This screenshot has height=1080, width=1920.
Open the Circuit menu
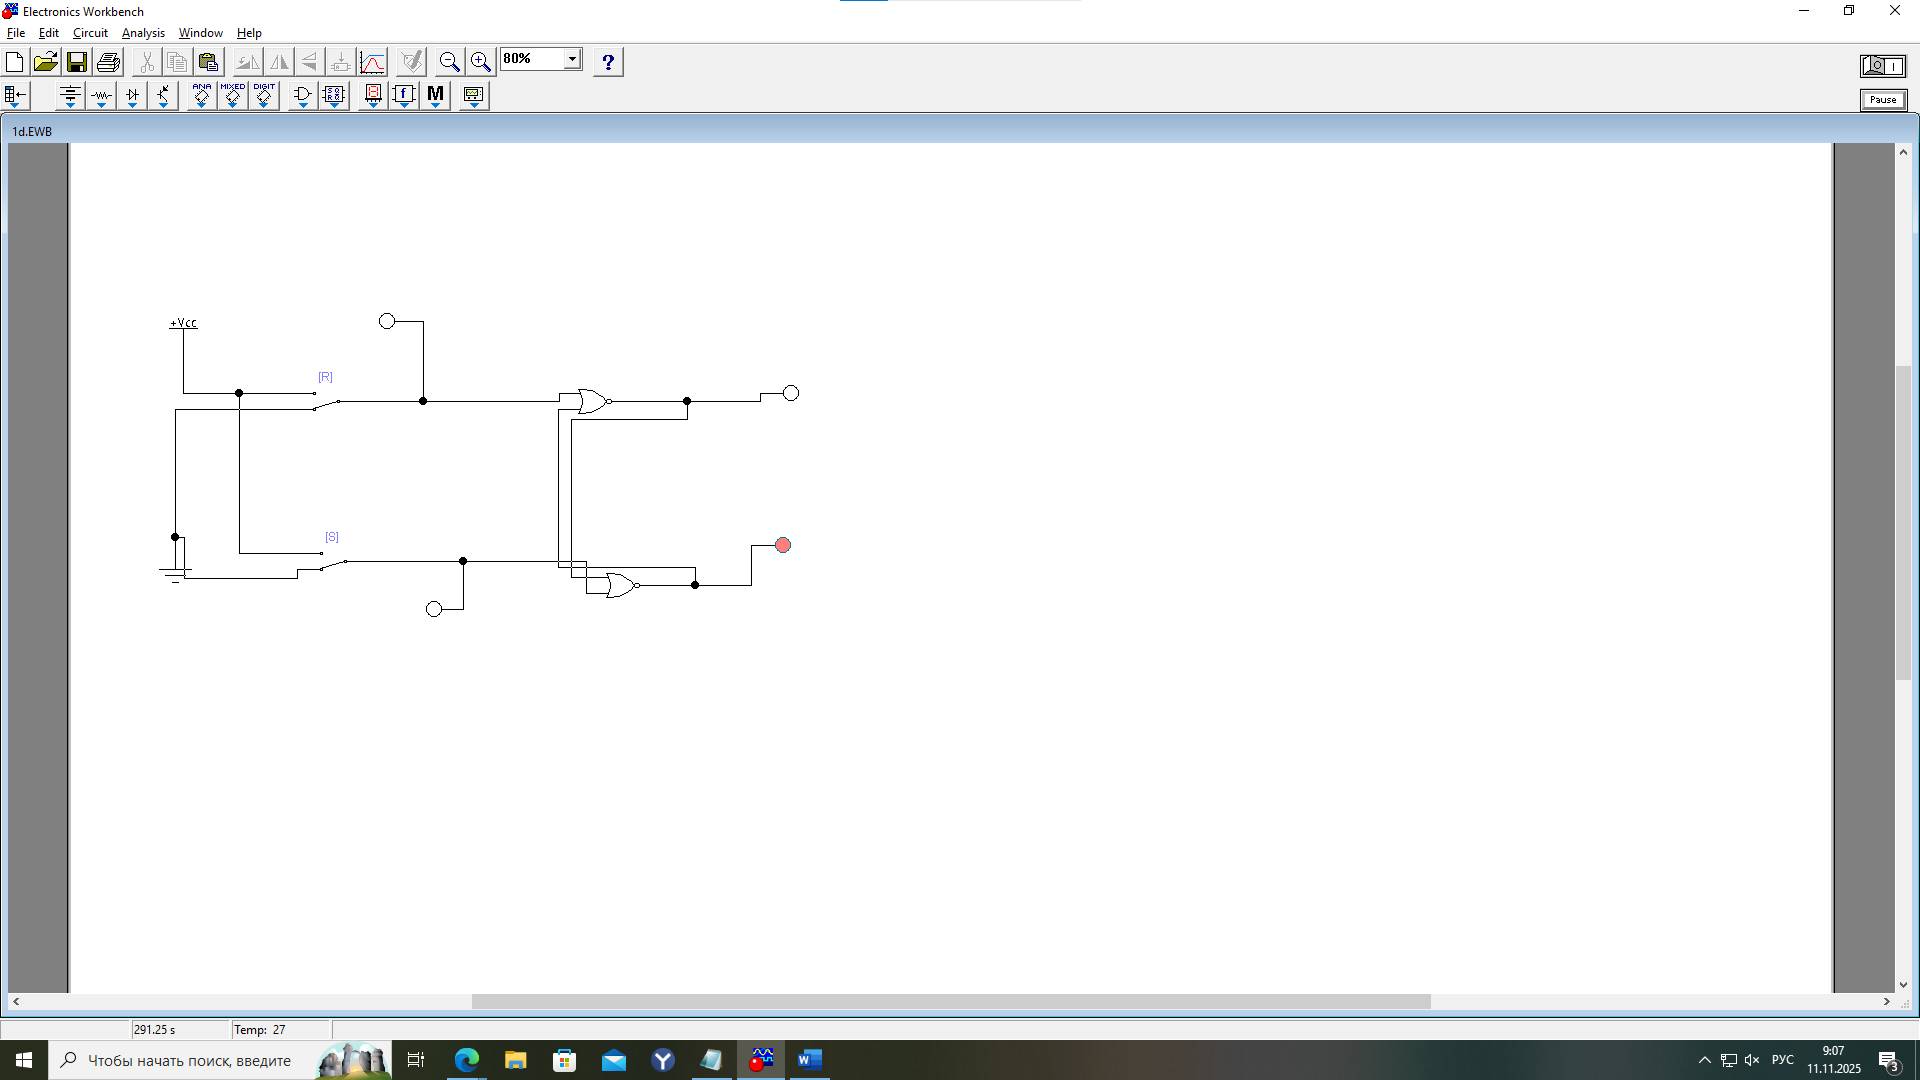90,33
